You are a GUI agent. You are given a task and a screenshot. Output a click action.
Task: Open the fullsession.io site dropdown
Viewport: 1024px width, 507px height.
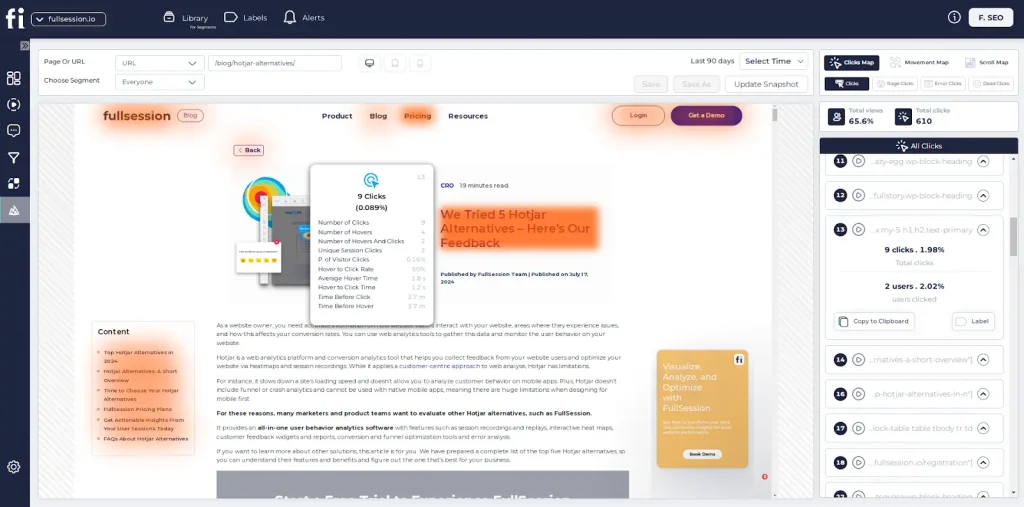tap(69, 19)
